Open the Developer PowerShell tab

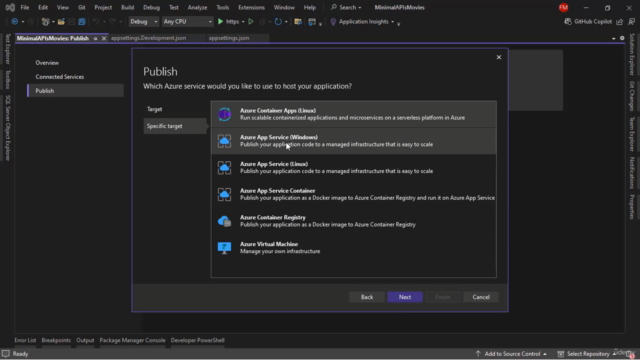(198, 340)
